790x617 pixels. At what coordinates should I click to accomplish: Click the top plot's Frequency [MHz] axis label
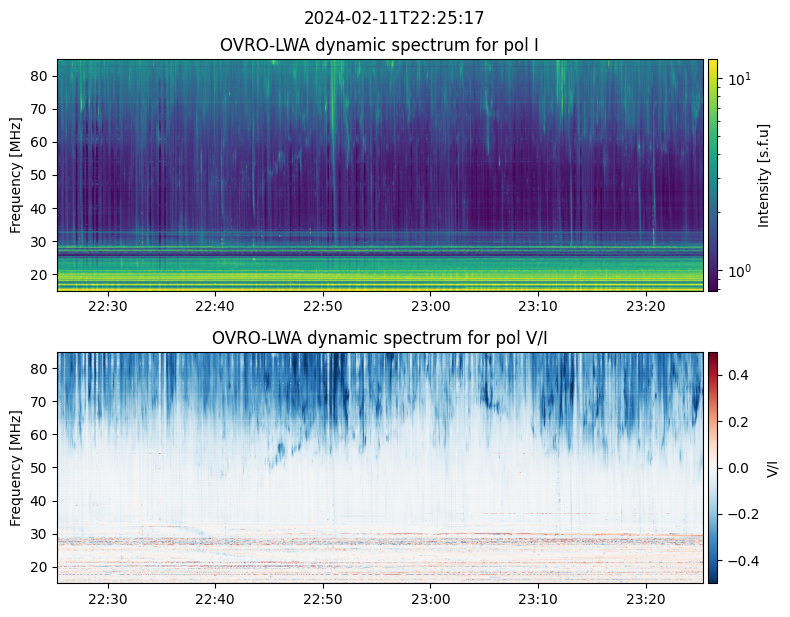(x=16, y=175)
